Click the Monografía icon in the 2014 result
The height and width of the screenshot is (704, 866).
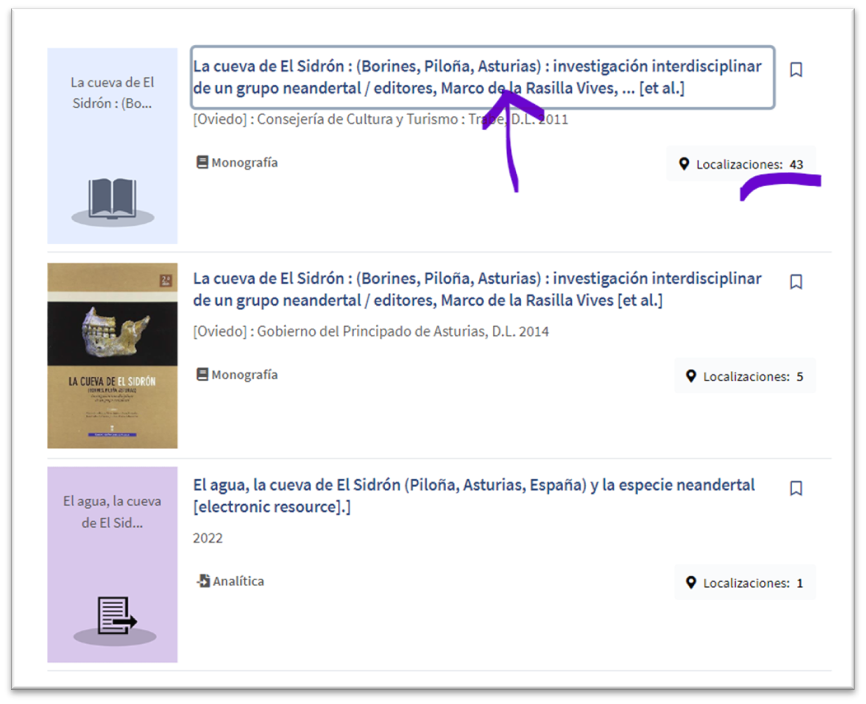(x=202, y=375)
